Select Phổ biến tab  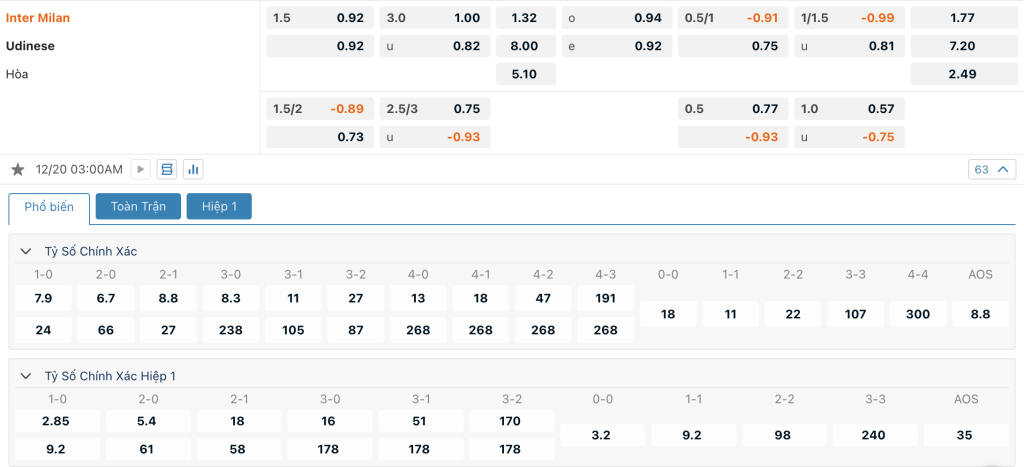[49, 207]
